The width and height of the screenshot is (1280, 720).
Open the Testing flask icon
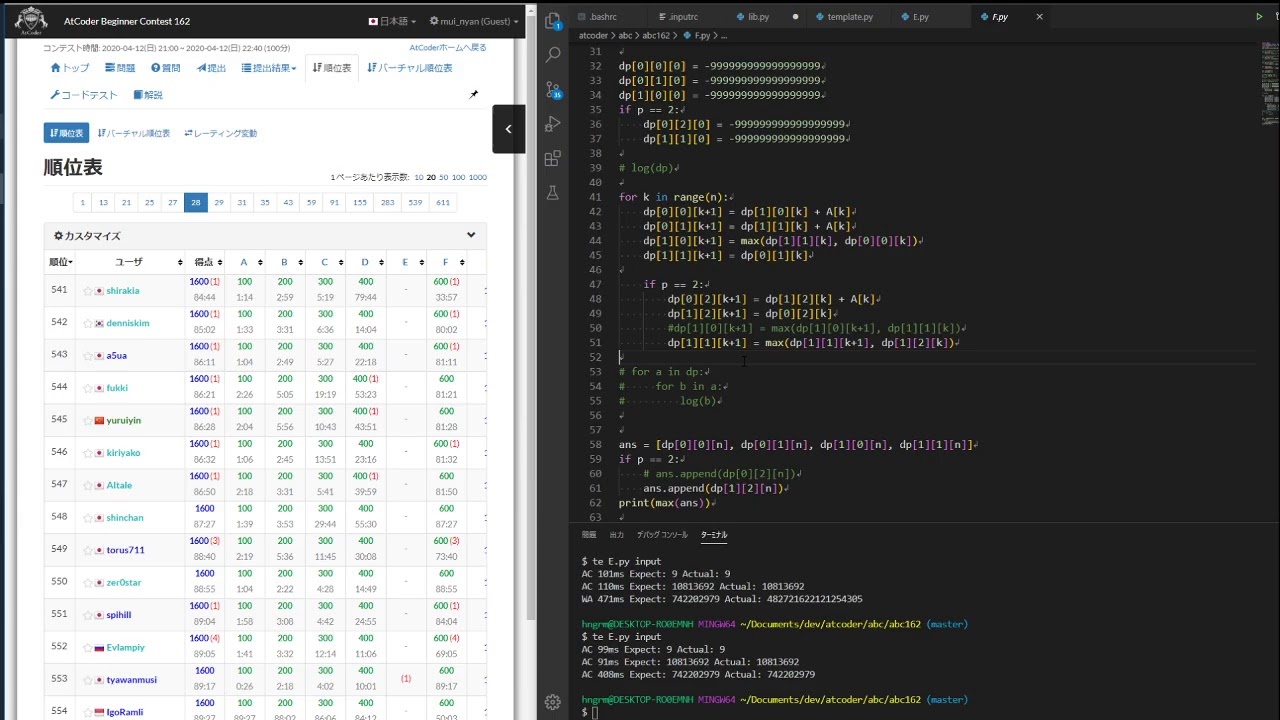pos(553,193)
